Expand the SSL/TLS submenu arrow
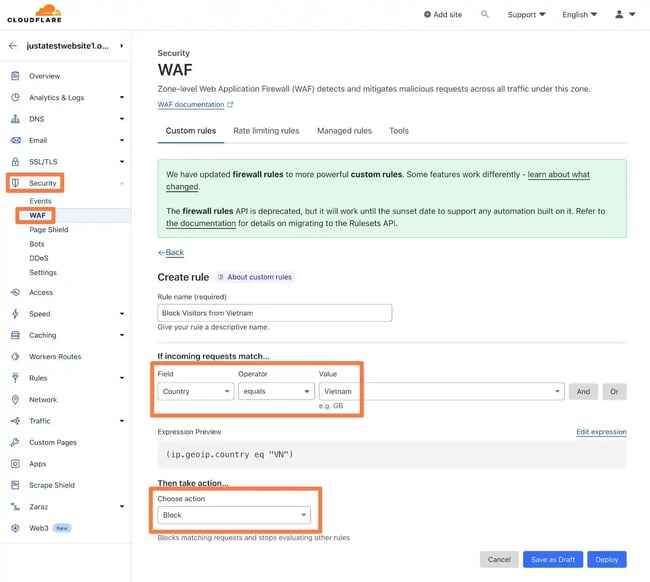This screenshot has width=650, height=582. pos(122,162)
